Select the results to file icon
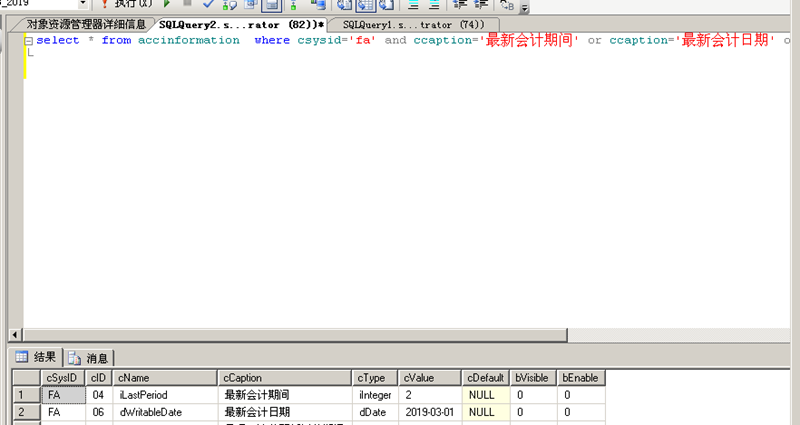Viewport: 800px width, 425px height. (386, 5)
